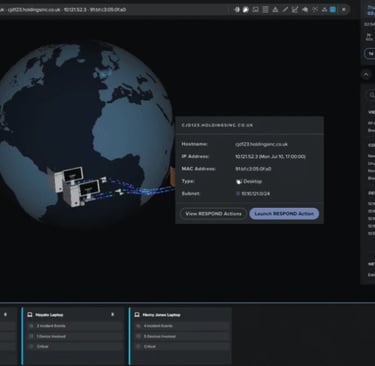Image resolution: width=375 pixels, height=366 pixels.
Task: Click the pencil icon in the device toolbar
Action: coord(285,10)
